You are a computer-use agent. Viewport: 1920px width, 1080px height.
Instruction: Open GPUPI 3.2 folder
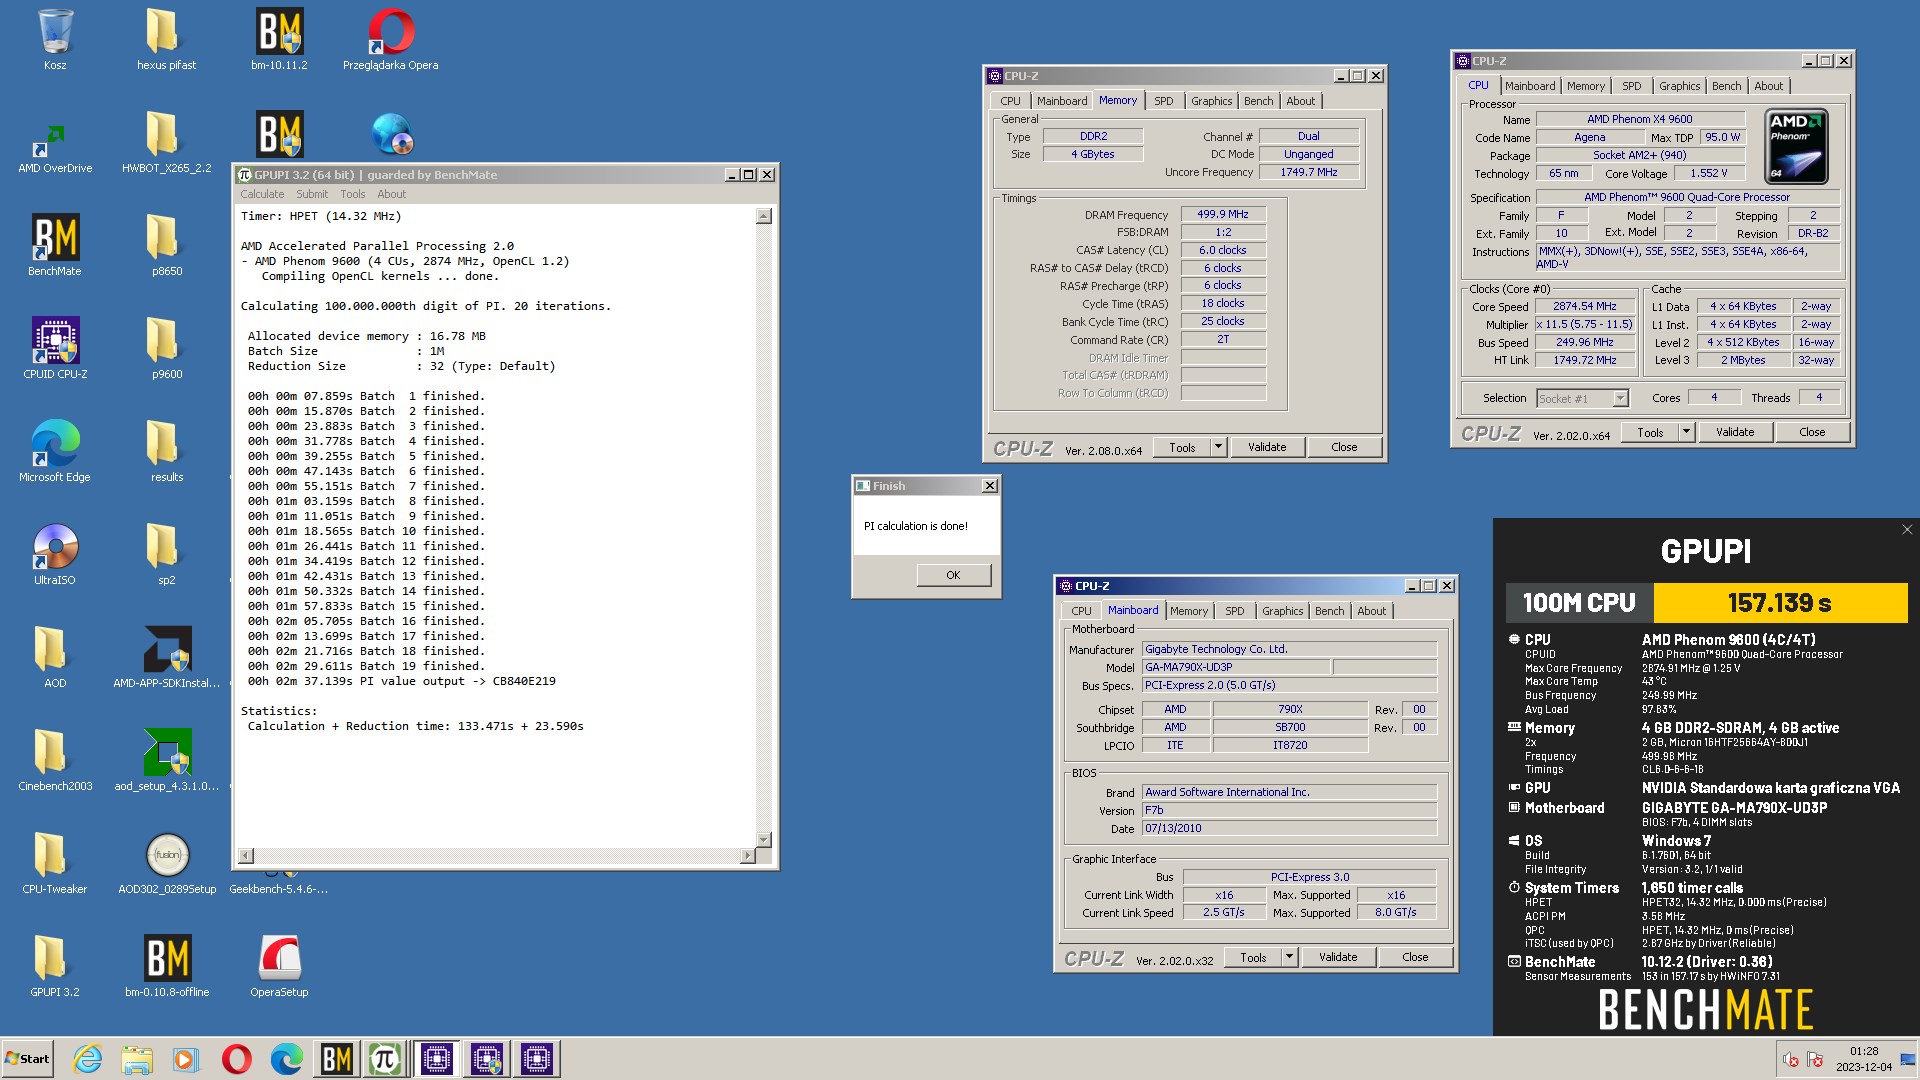55,967
